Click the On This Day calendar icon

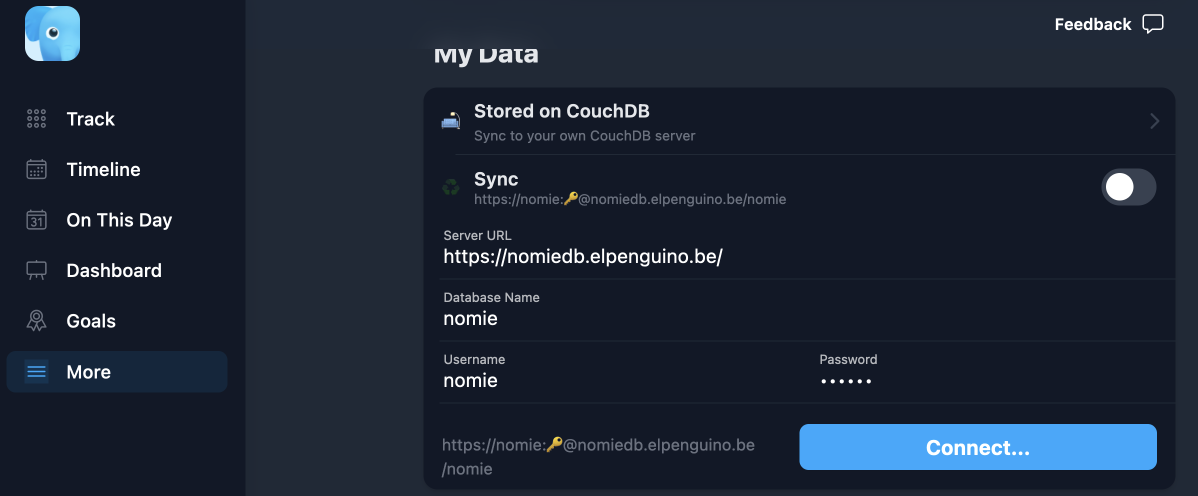36,220
